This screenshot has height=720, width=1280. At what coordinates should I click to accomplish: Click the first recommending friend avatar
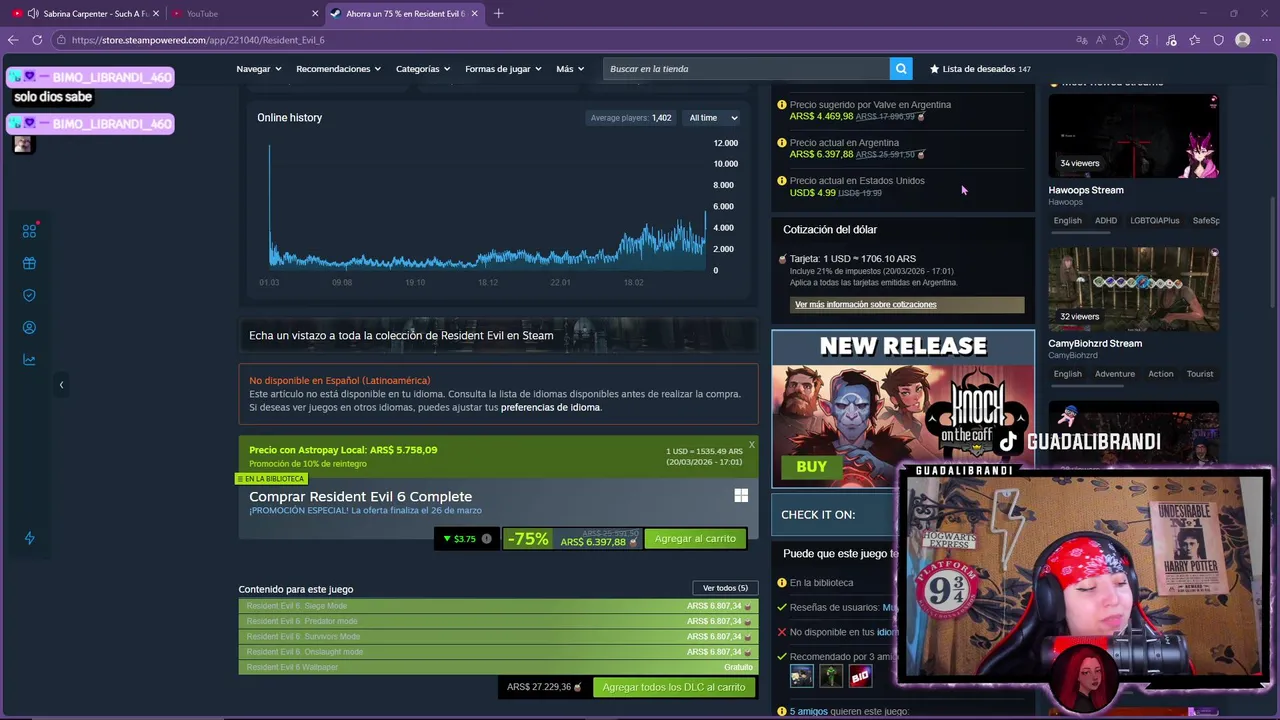click(801, 677)
